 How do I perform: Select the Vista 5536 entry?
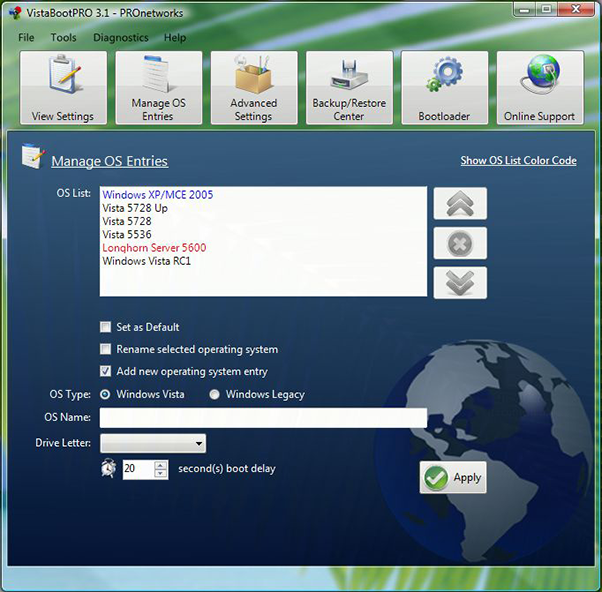[x=127, y=235]
